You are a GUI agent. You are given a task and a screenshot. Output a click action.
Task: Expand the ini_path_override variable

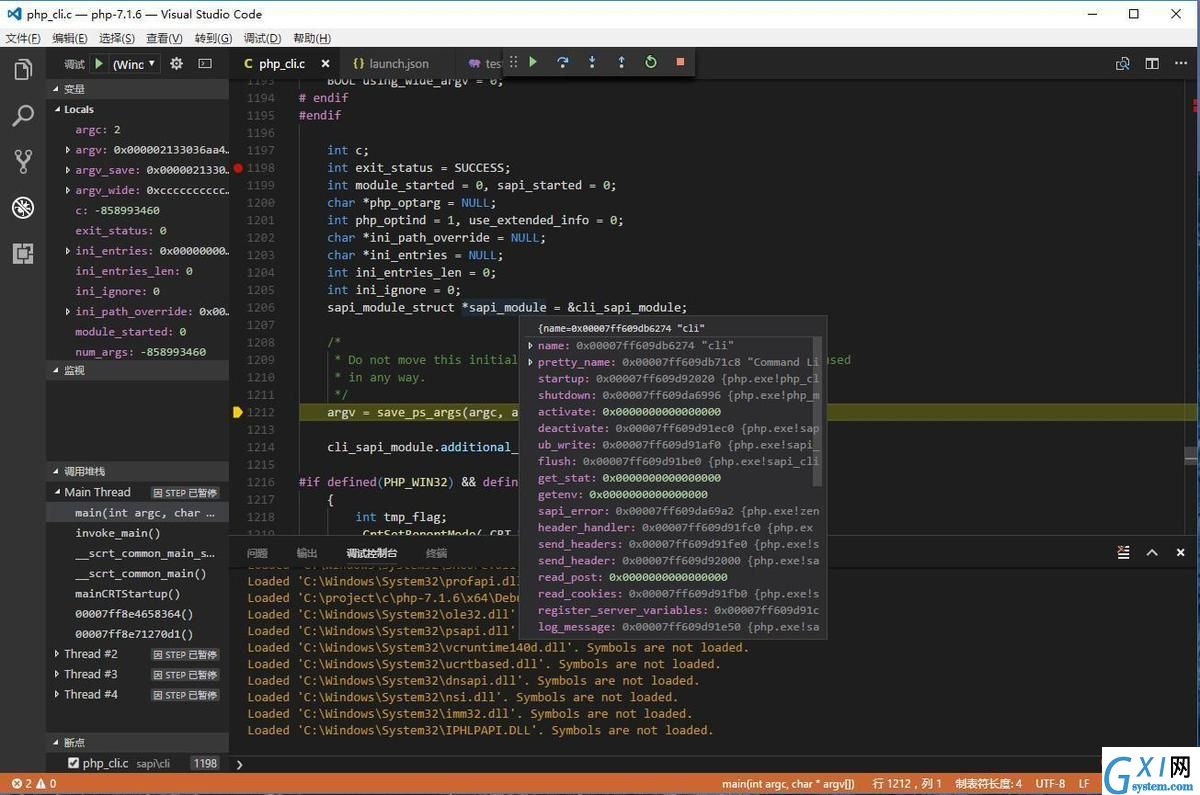pyautogui.click(x=68, y=311)
